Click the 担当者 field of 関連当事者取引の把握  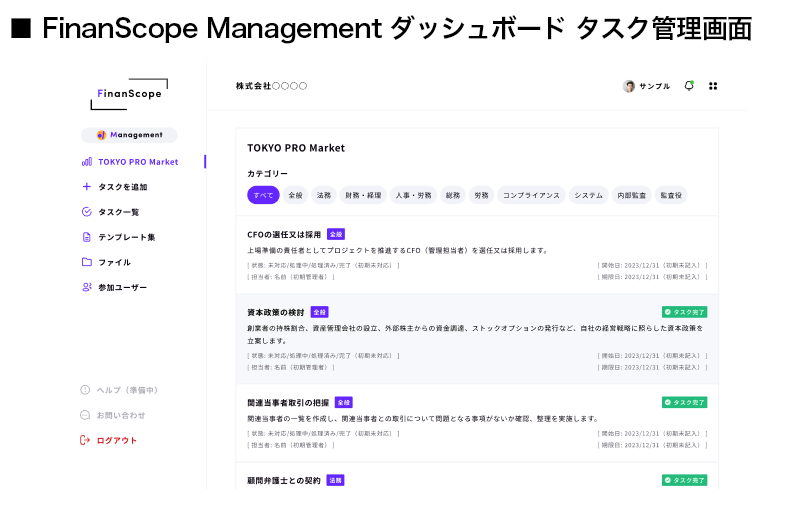[x=291, y=445]
